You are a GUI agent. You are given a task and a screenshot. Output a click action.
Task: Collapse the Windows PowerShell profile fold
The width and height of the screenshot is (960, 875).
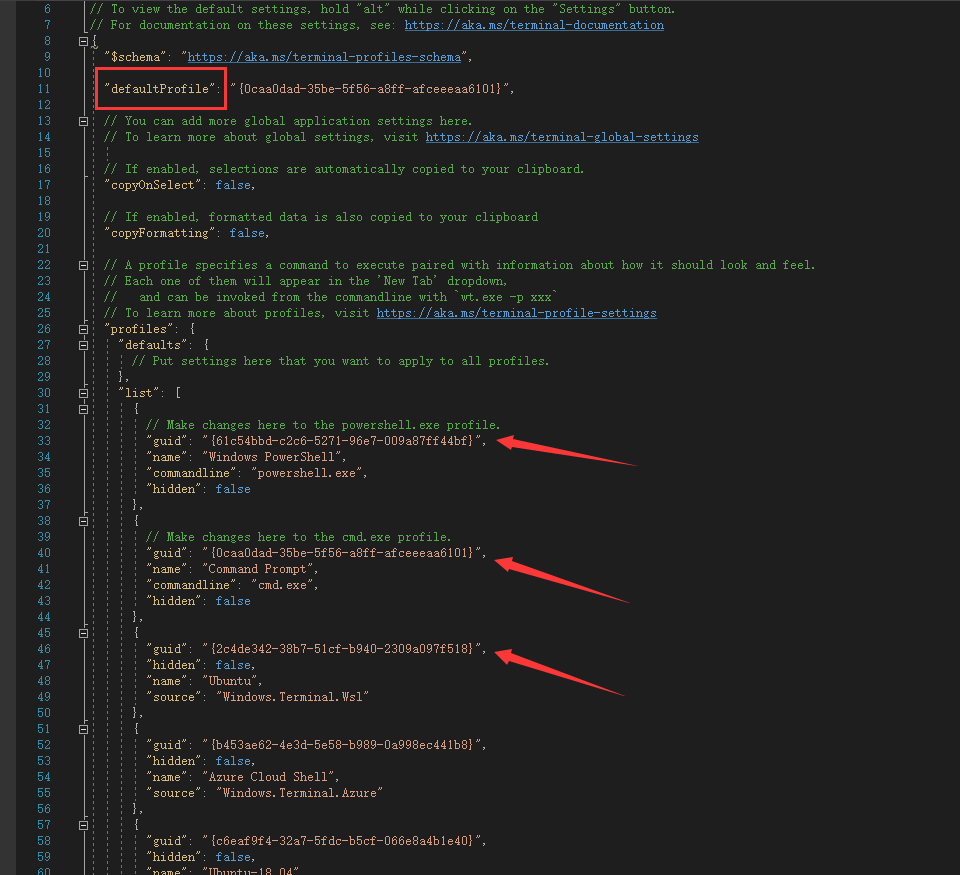click(84, 408)
